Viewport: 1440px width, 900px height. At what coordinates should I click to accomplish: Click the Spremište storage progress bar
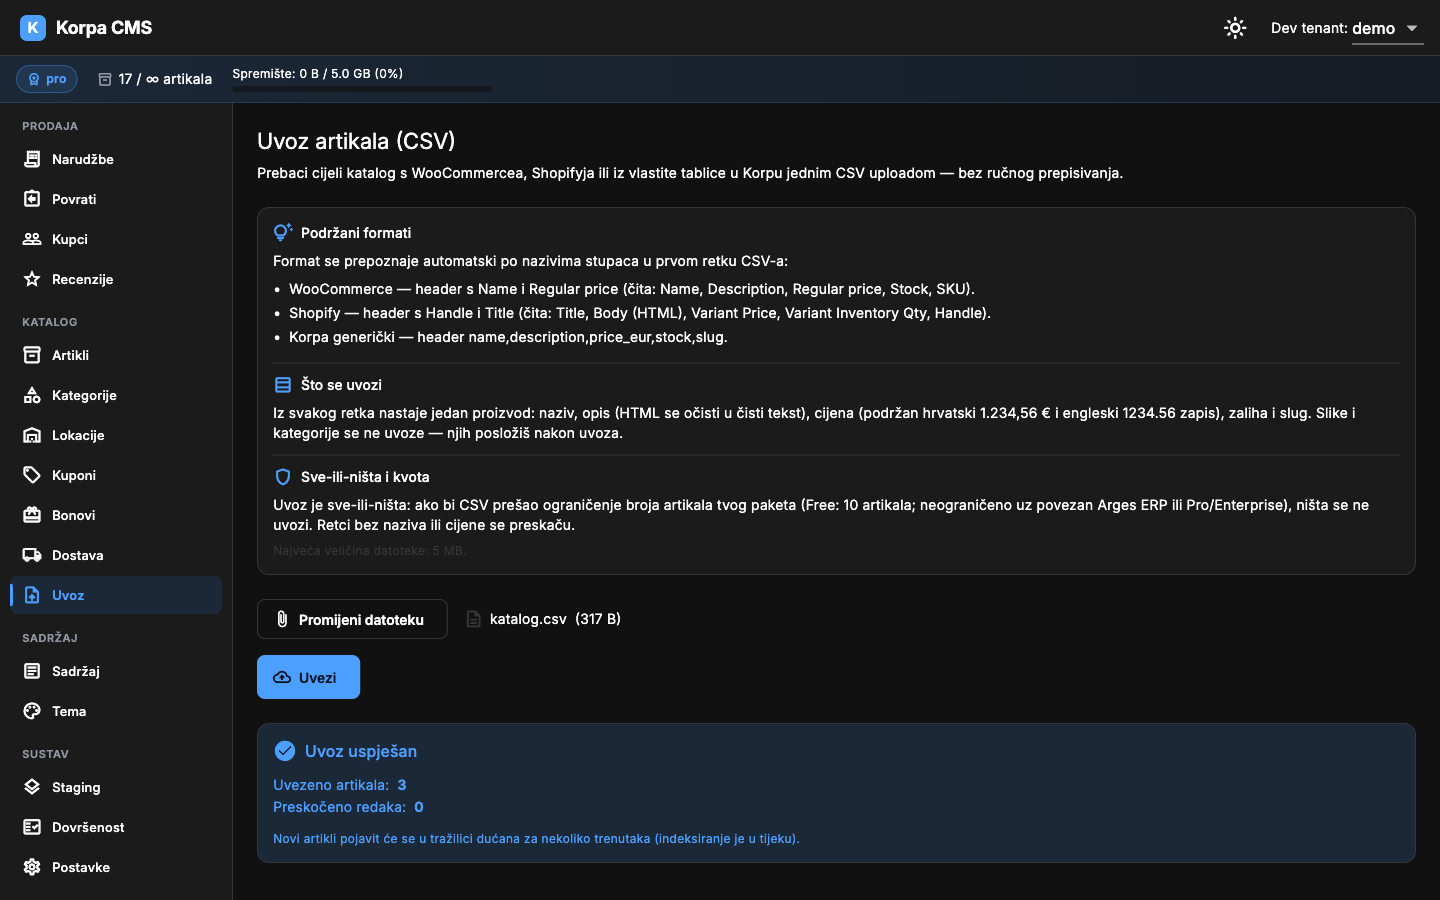point(362,89)
